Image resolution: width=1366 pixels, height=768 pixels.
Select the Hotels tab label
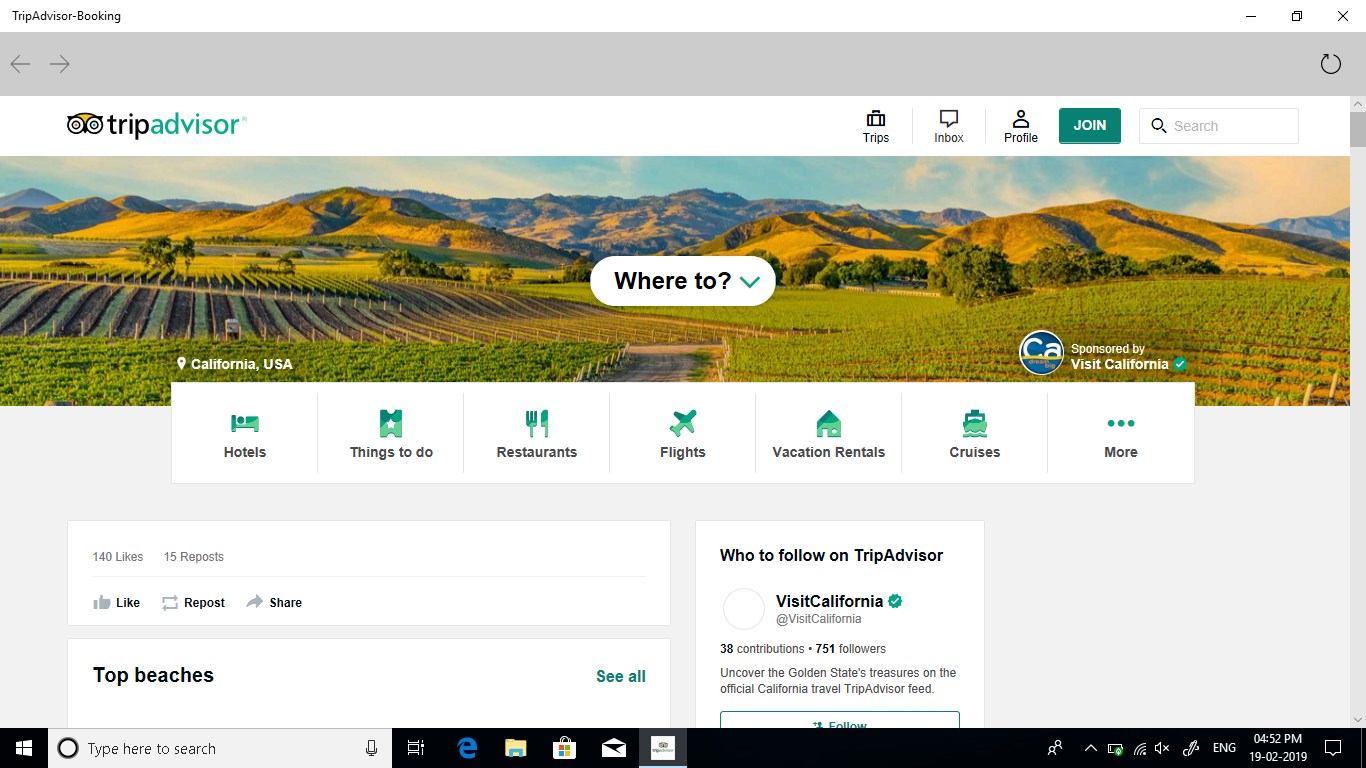[x=245, y=452]
